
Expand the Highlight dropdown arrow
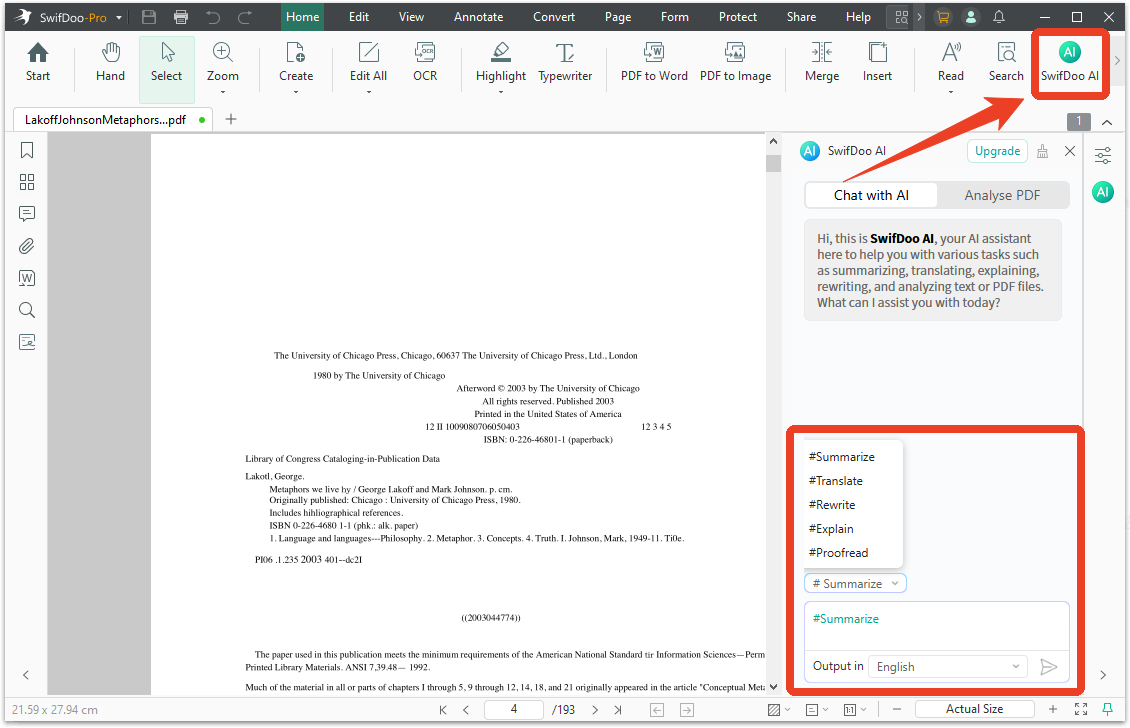click(501, 92)
